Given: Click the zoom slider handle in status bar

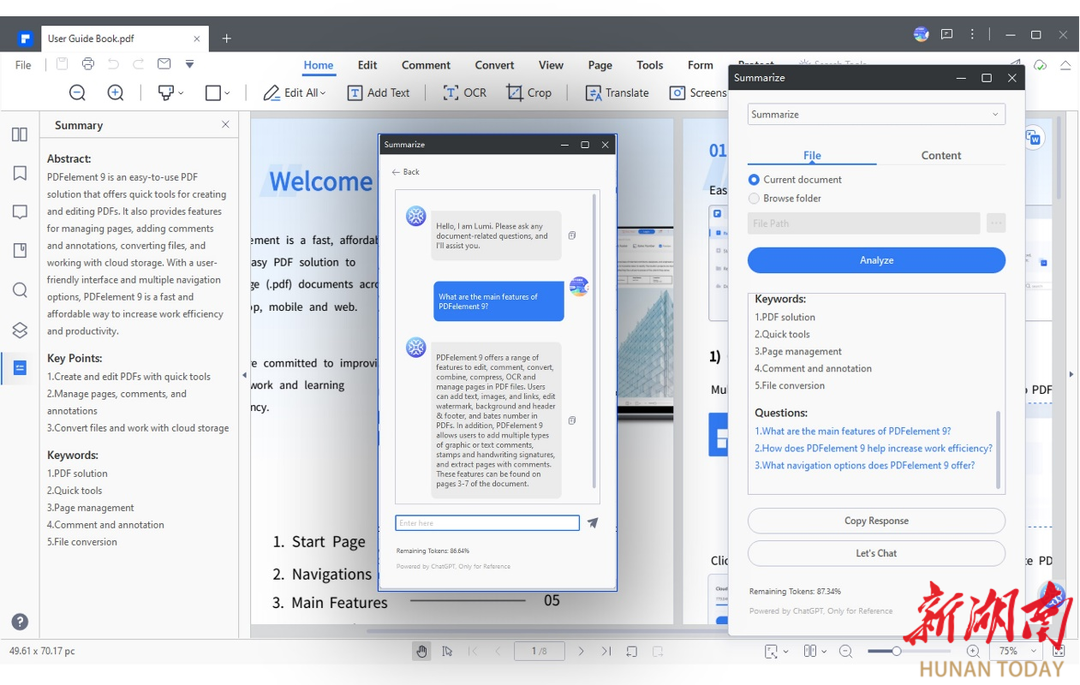Looking at the screenshot, I should [x=896, y=651].
